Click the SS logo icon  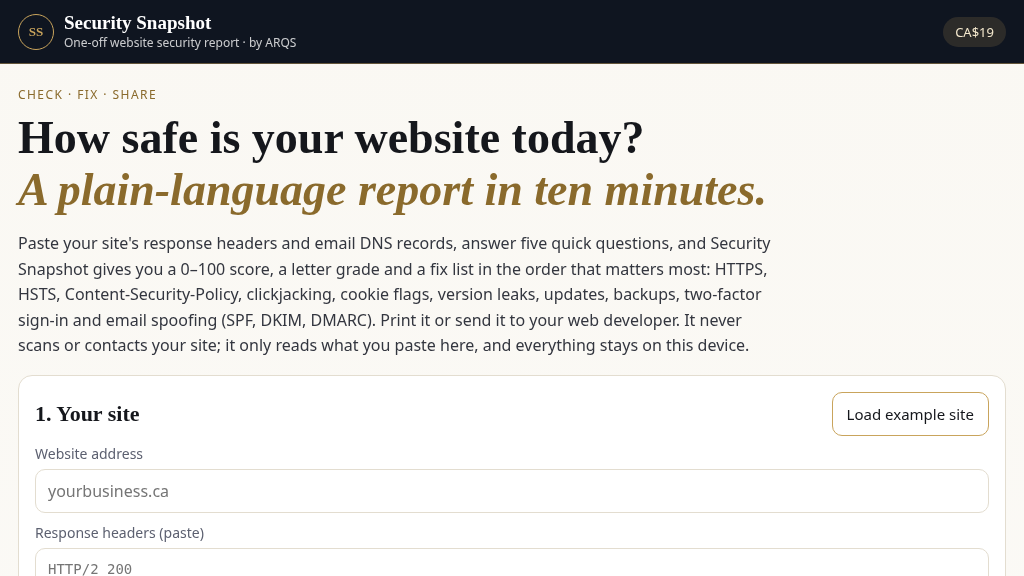(x=36, y=32)
